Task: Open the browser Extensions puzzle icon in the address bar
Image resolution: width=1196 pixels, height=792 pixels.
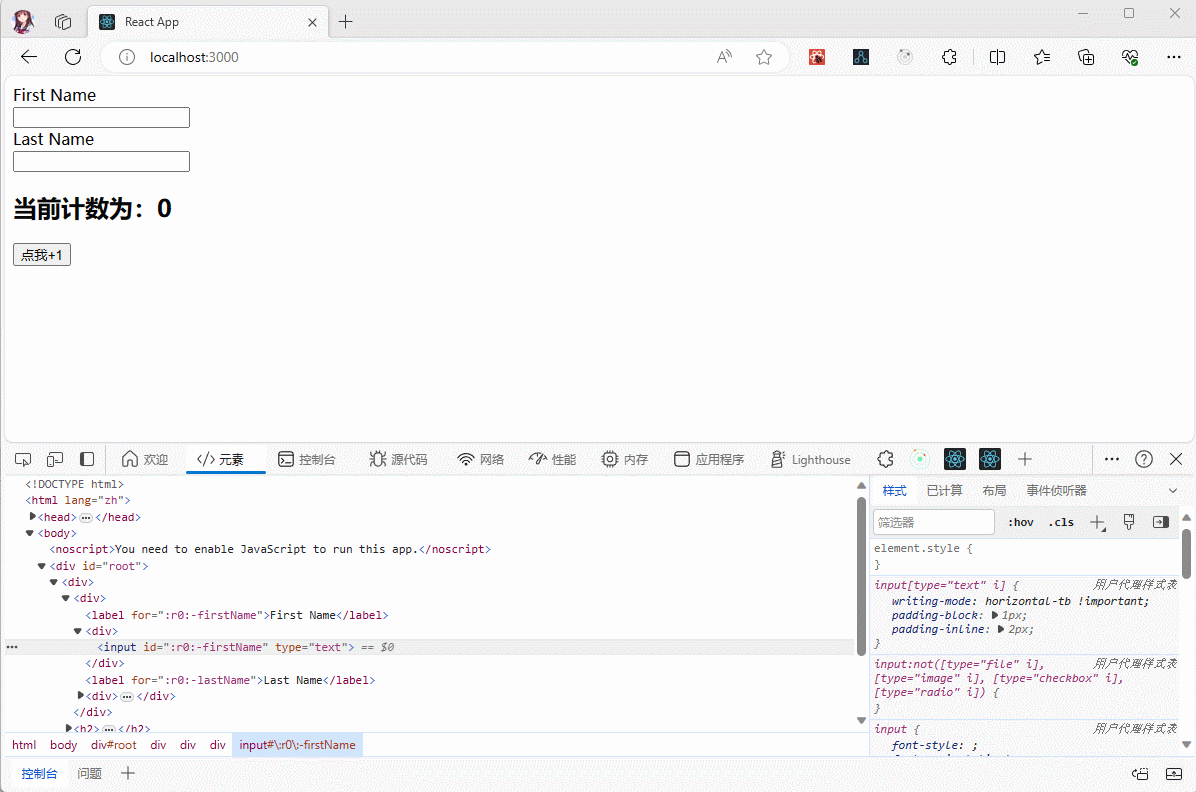Action: [x=949, y=57]
